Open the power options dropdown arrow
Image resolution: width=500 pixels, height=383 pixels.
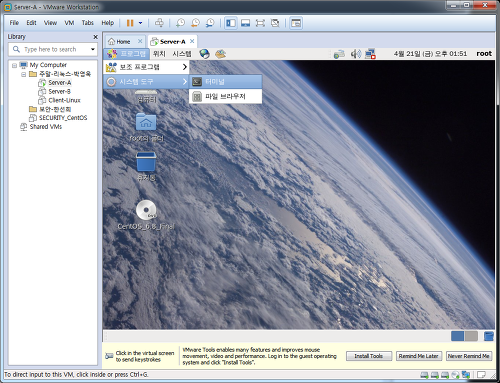(140, 23)
